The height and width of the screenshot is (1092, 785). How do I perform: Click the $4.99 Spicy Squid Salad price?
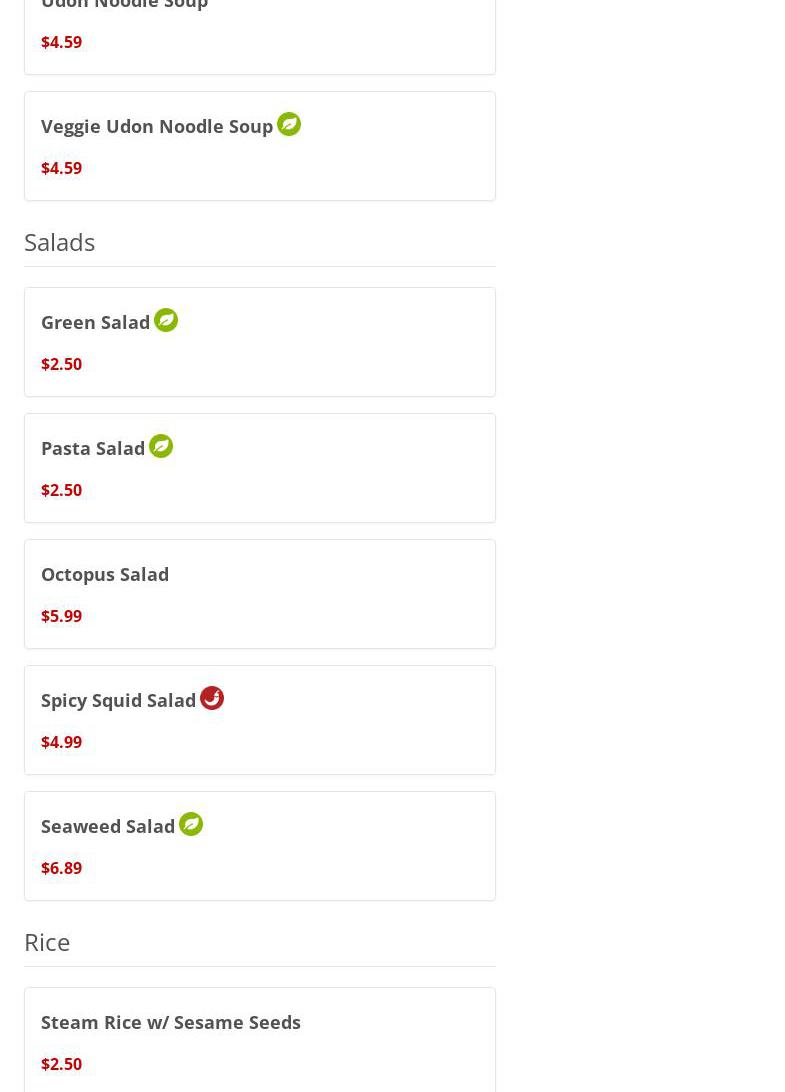point(61,742)
